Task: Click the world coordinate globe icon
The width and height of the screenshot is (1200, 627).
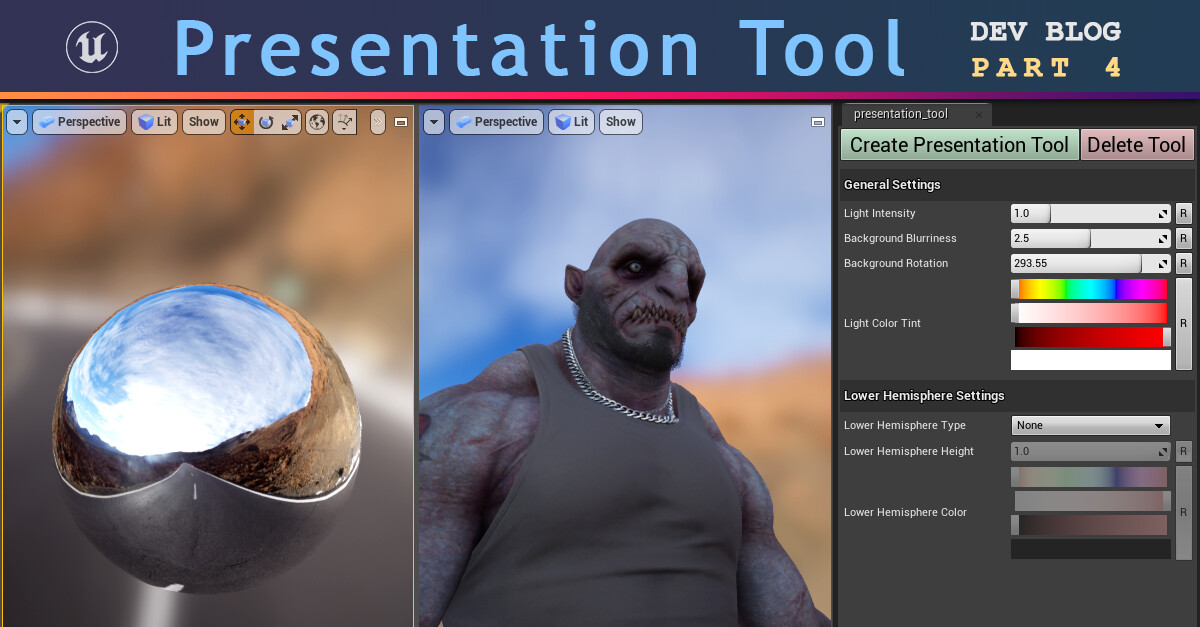Action: tap(315, 122)
